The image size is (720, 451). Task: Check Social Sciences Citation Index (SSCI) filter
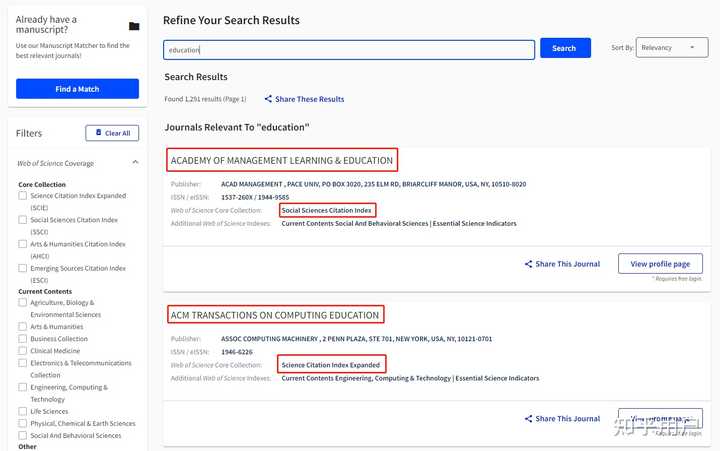(22, 220)
